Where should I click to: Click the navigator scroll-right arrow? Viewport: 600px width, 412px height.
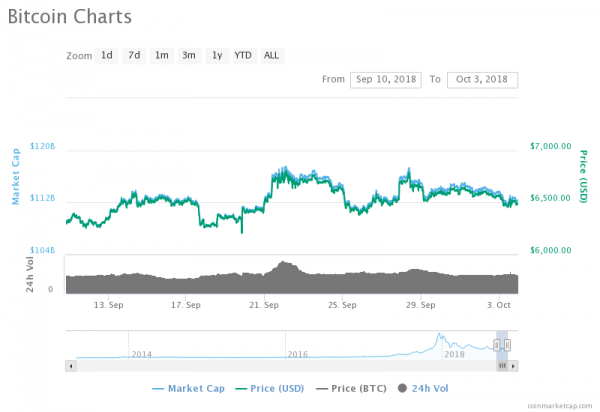pyautogui.click(x=513, y=366)
